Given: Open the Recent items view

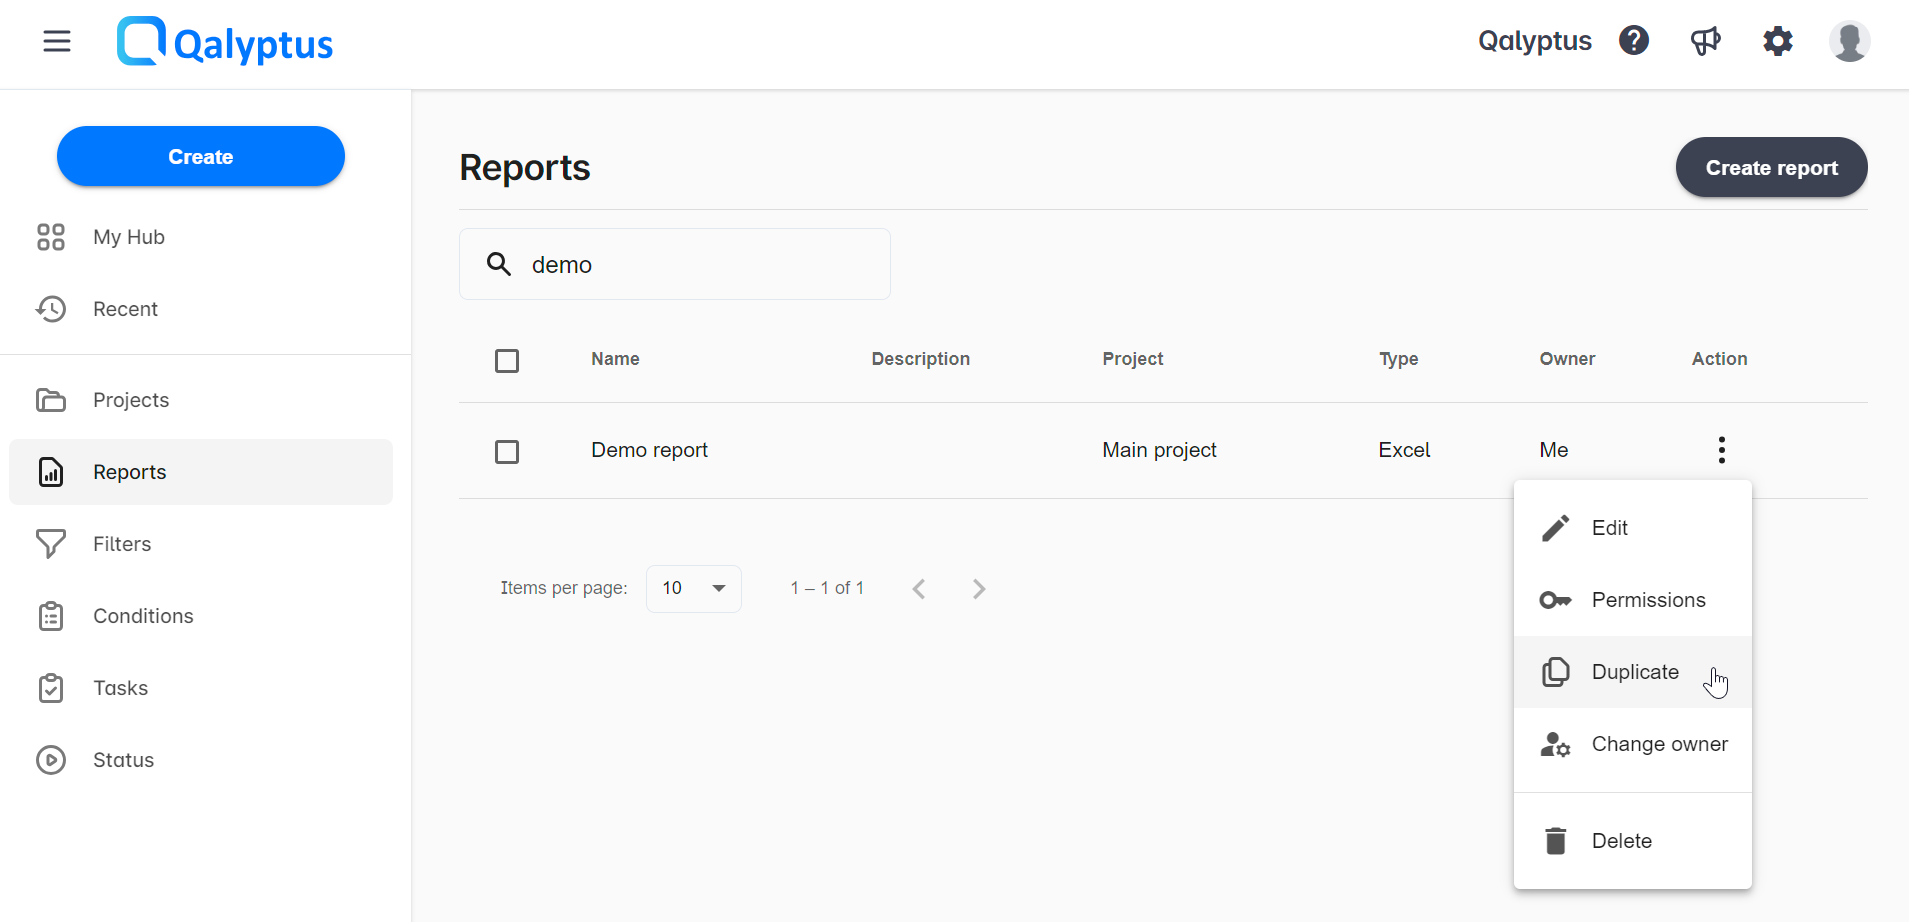Looking at the screenshot, I should (x=126, y=309).
